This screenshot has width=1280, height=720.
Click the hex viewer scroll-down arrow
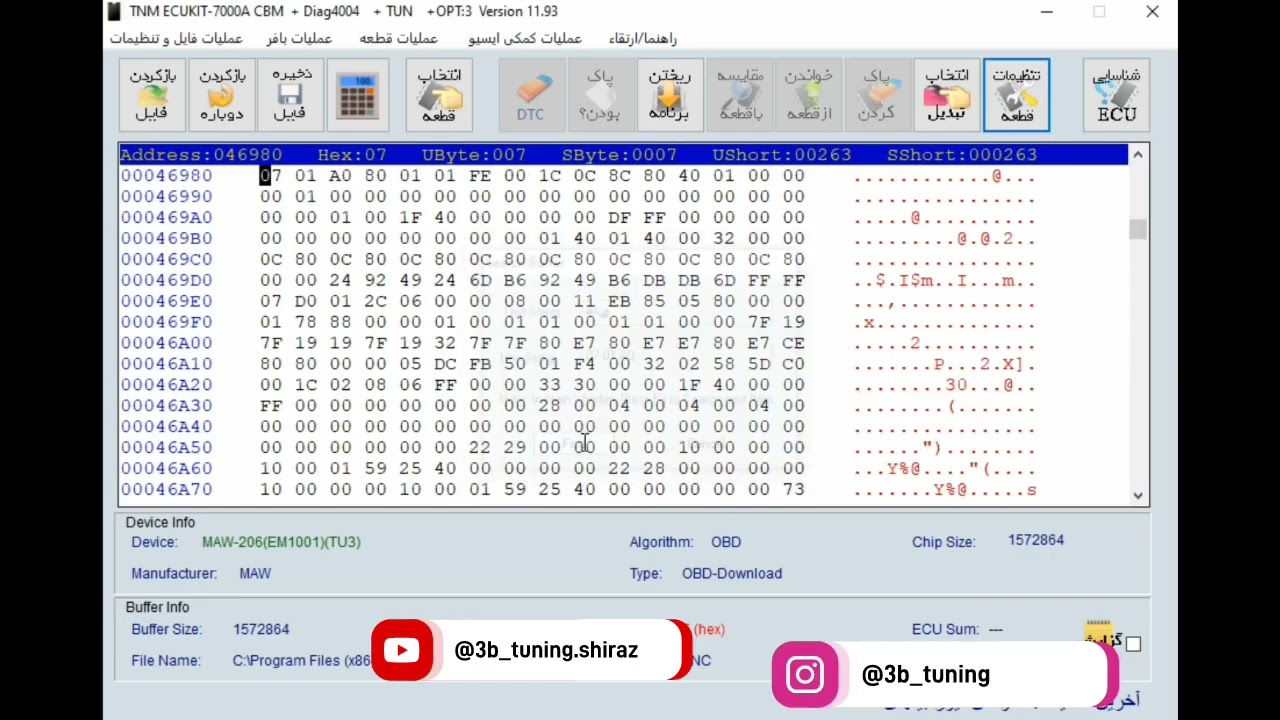(1138, 495)
